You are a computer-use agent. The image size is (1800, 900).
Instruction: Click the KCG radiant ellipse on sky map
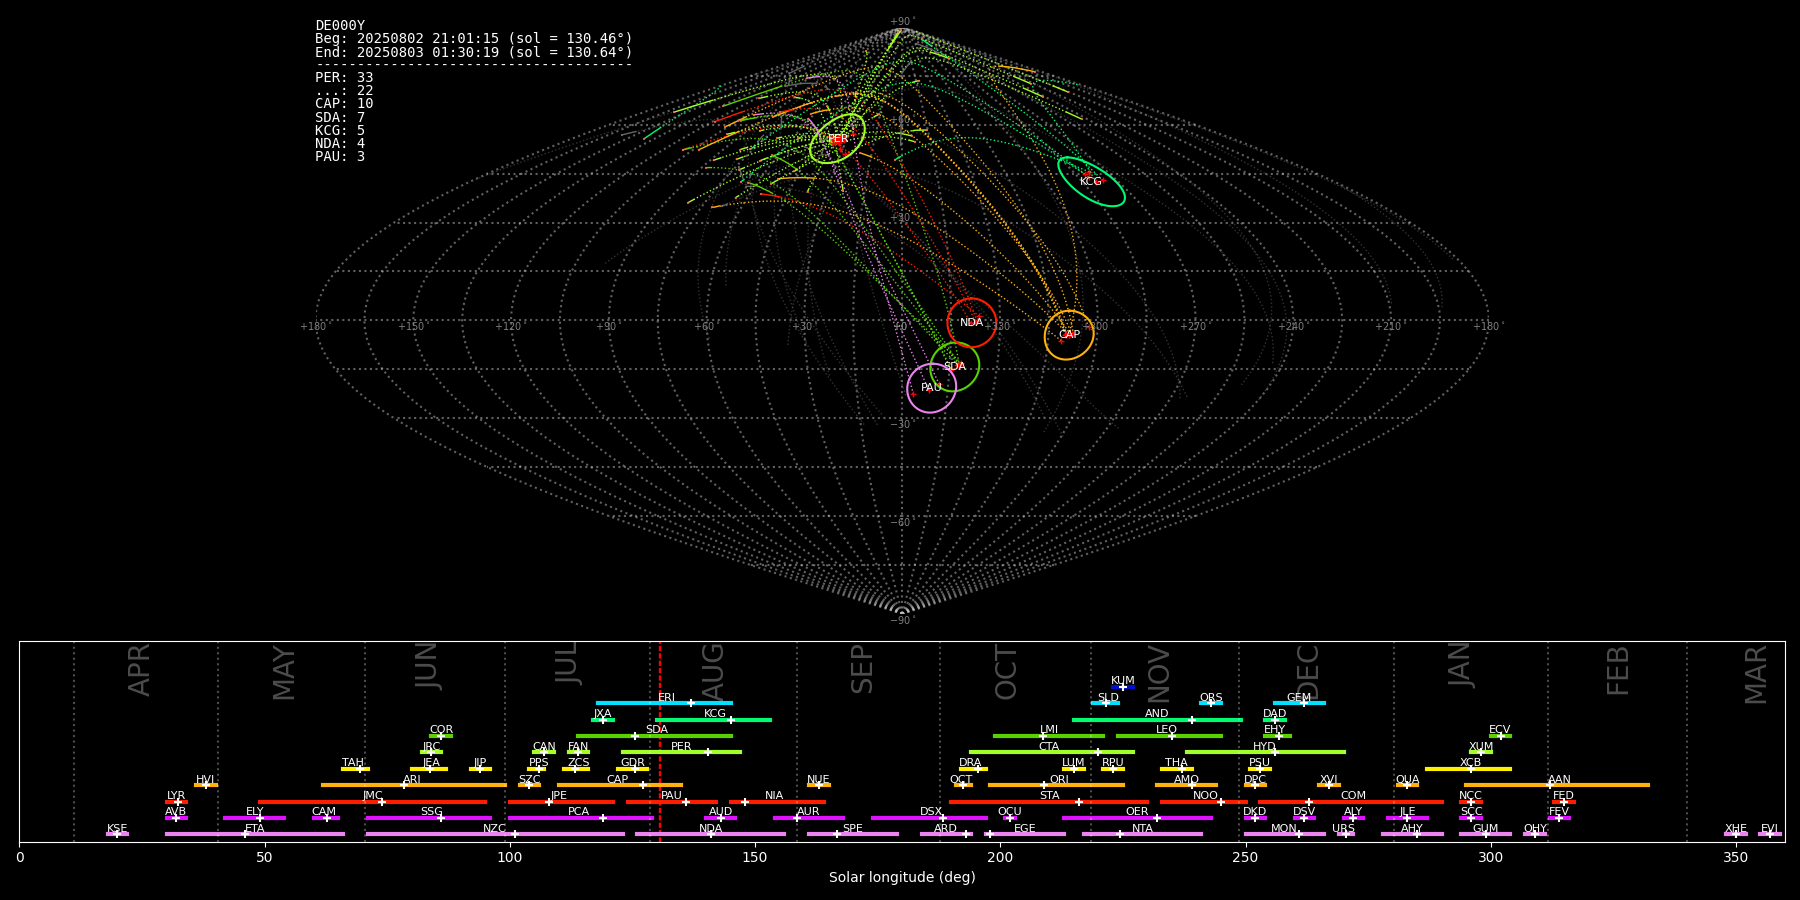click(x=1091, y=182)
